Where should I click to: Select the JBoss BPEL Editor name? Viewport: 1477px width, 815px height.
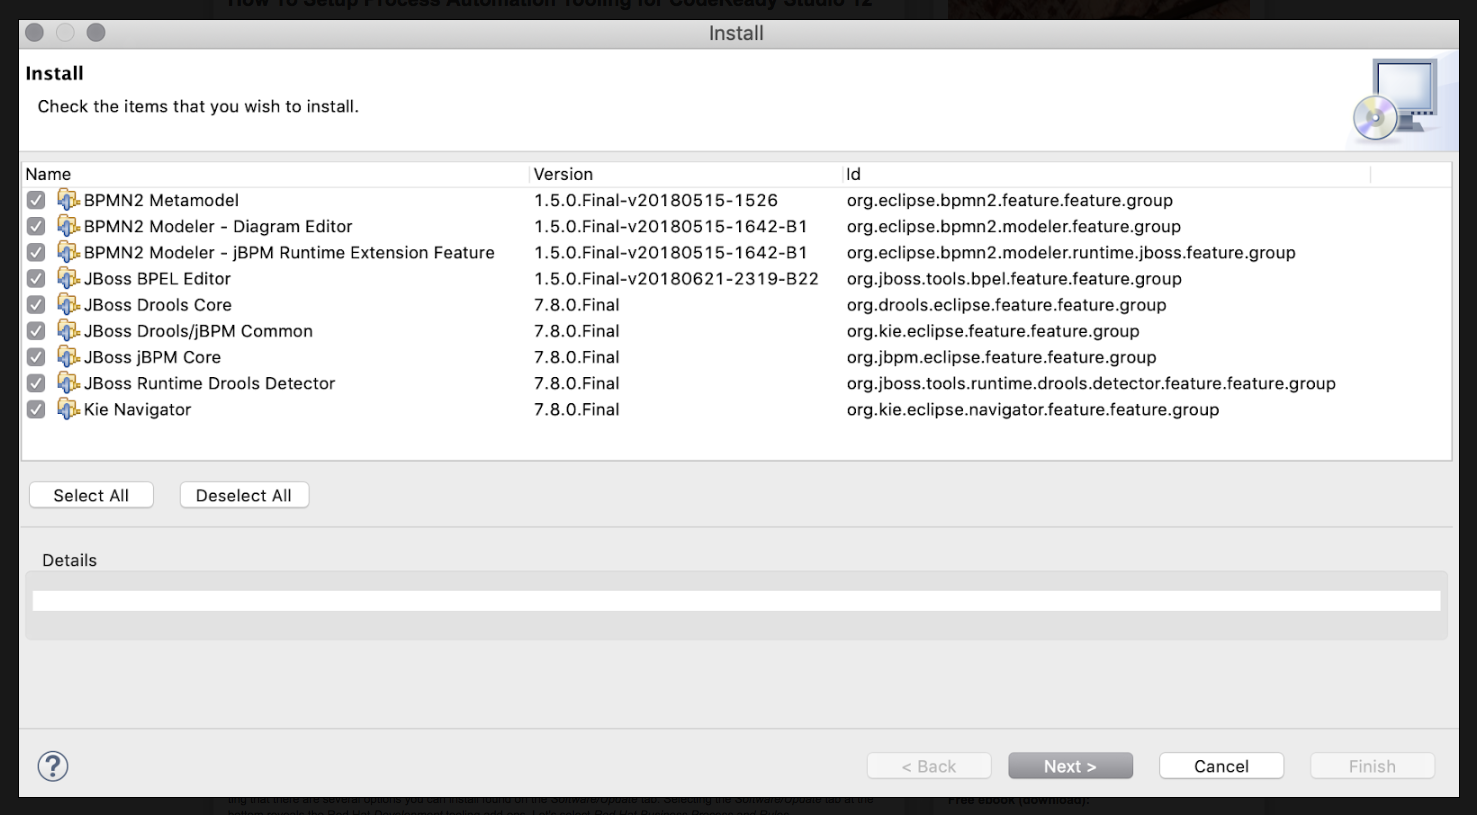[x=157, y=278]
